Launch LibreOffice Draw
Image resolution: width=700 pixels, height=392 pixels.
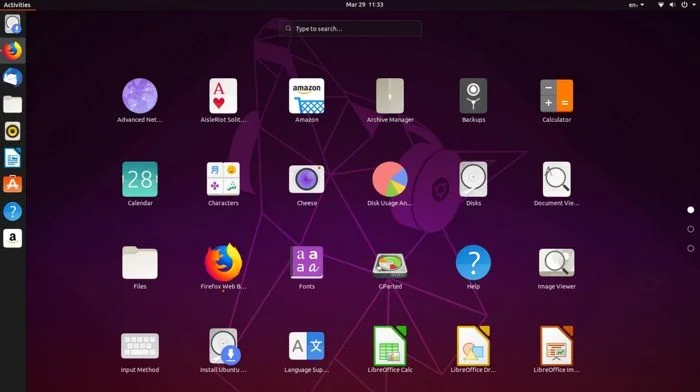tap(473, 346)
